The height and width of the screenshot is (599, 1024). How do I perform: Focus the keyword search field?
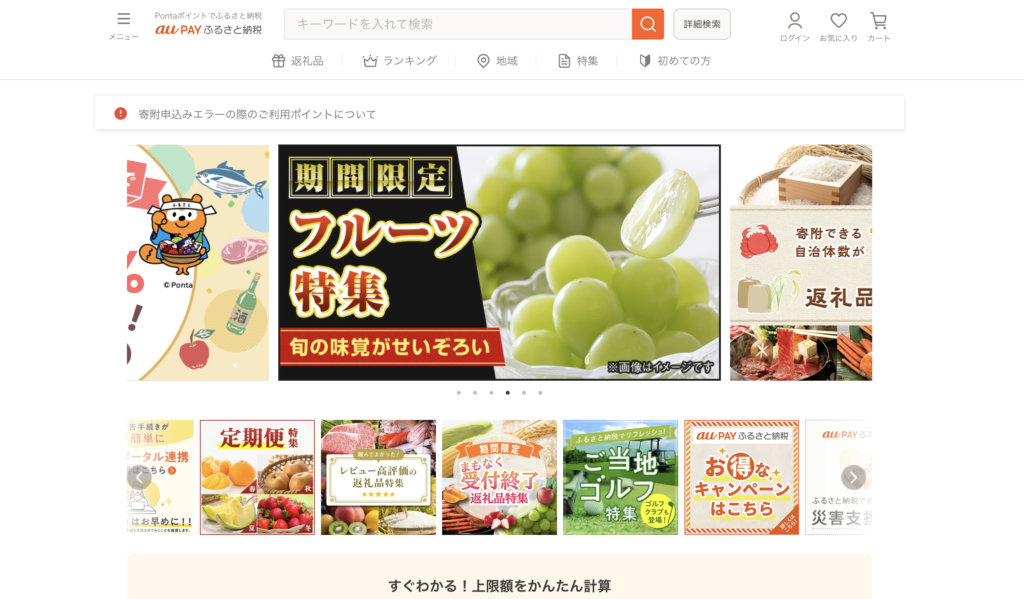(458, 24)
